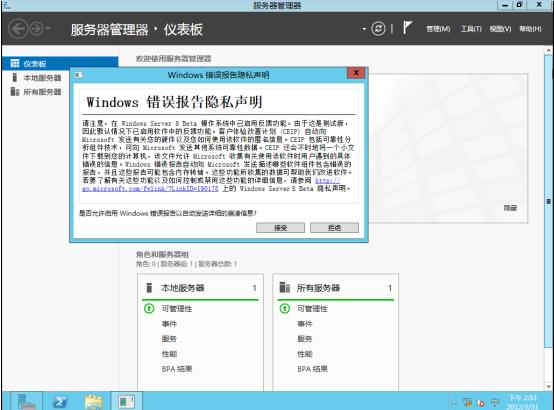Click the red security tray icon
This screenshot has height=410, width=554.
(481, 403)
